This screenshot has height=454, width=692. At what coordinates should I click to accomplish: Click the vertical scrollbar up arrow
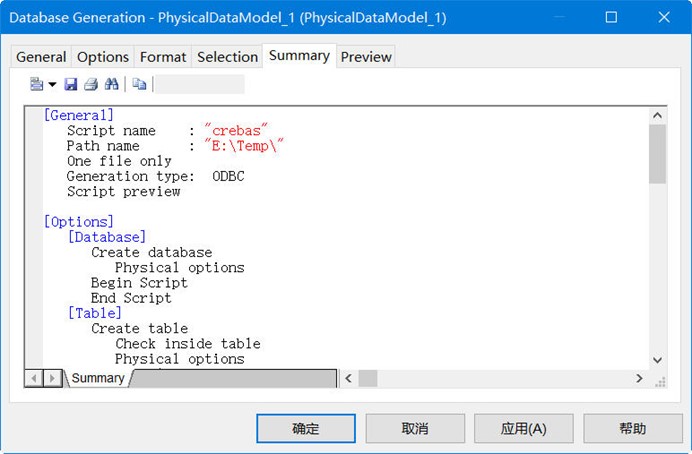pyautogui.click(x=657, y=116)
